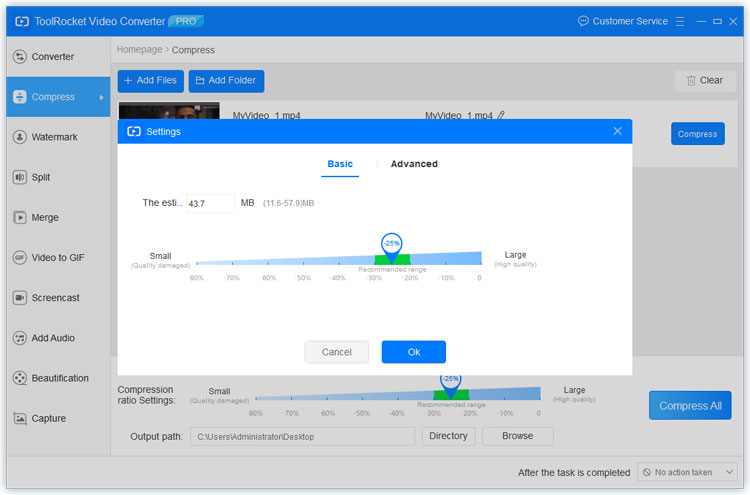Go to Homepage breadcrumb
The width and height of the screenshot is (750, 495).
tap(140, 50)
